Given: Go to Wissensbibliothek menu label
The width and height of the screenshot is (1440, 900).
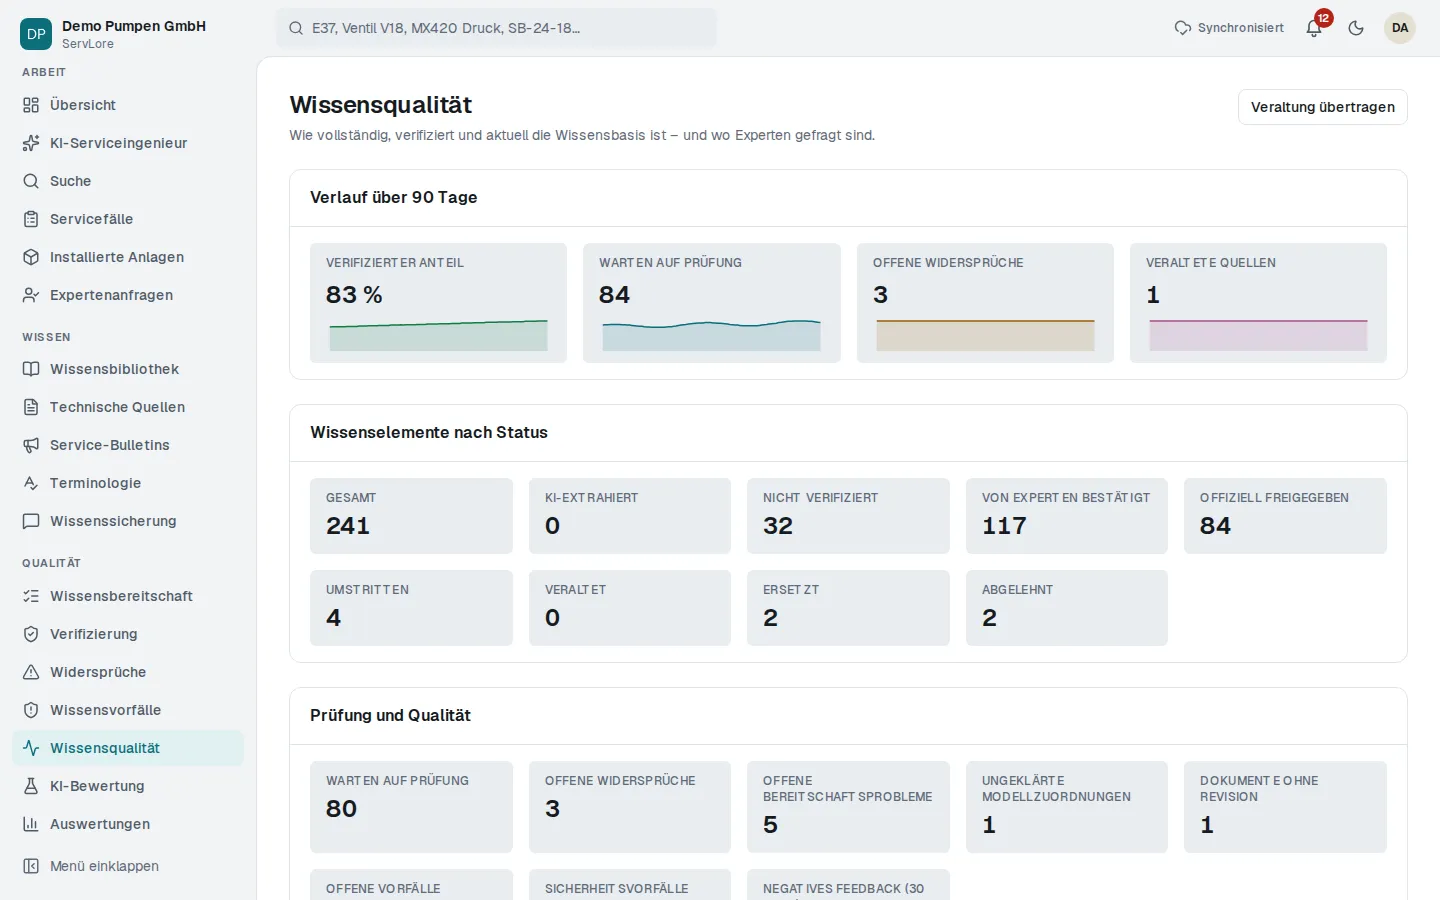Looking at the screenshot, I should point(115,369).
